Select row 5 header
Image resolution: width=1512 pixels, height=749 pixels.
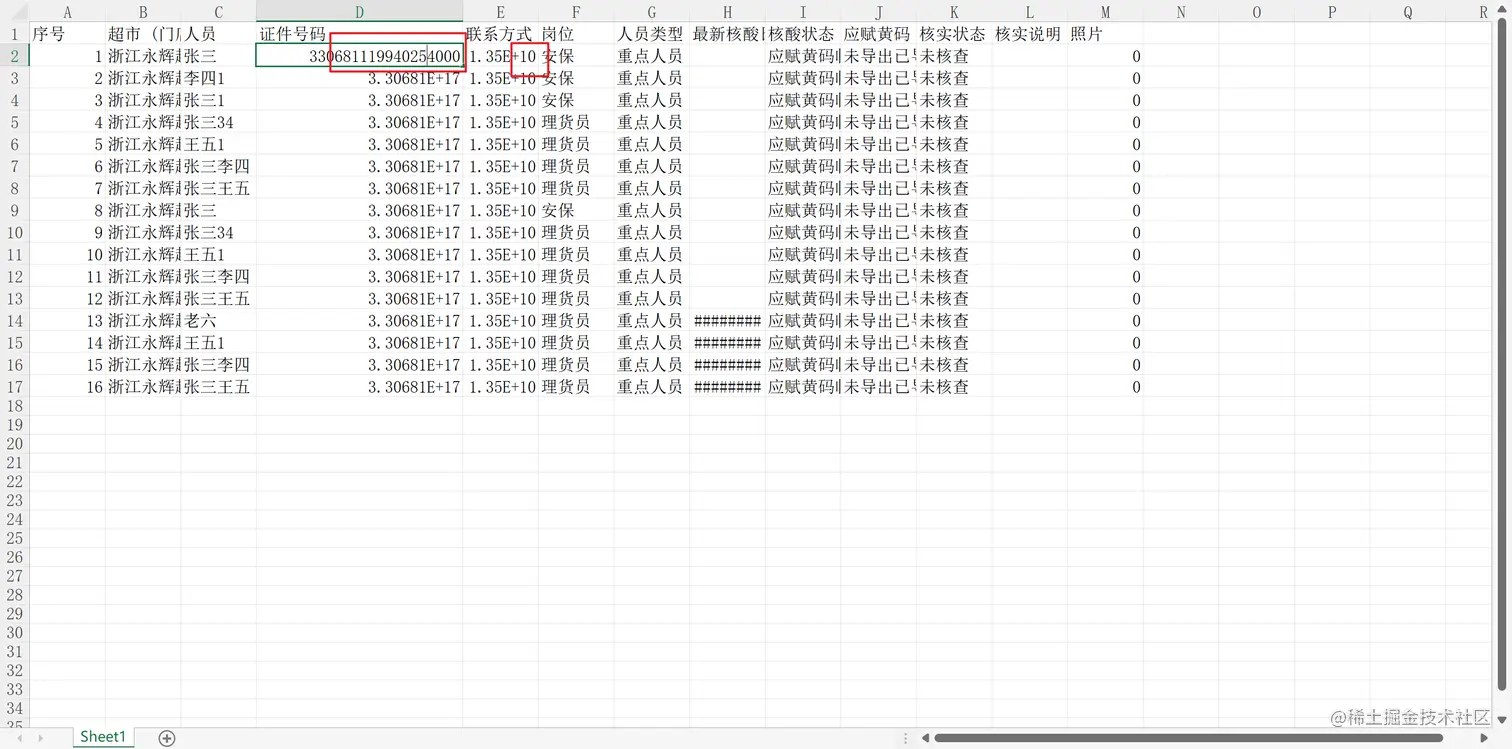(x=14, y=122)
